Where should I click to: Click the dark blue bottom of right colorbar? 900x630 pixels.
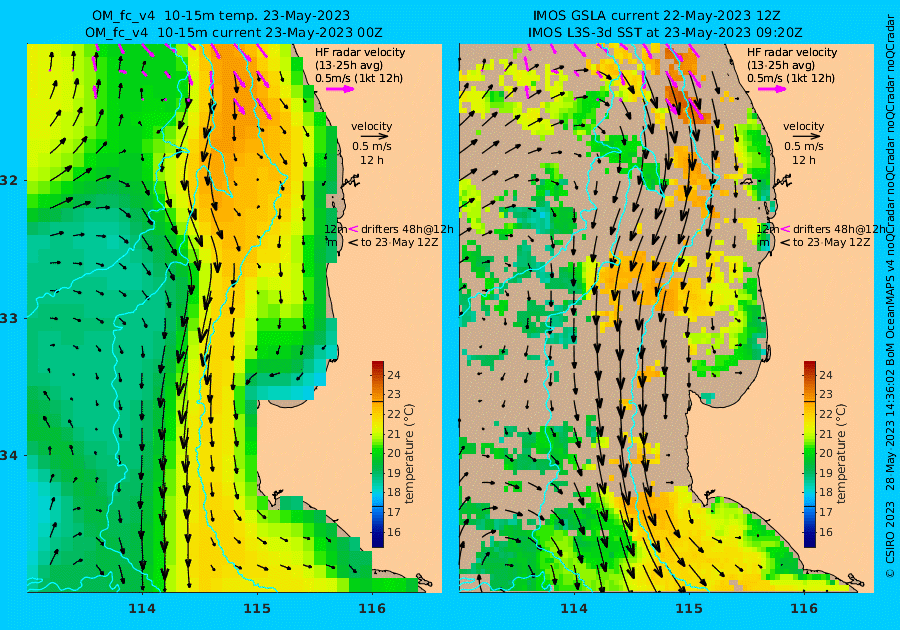tap(809, 541)
